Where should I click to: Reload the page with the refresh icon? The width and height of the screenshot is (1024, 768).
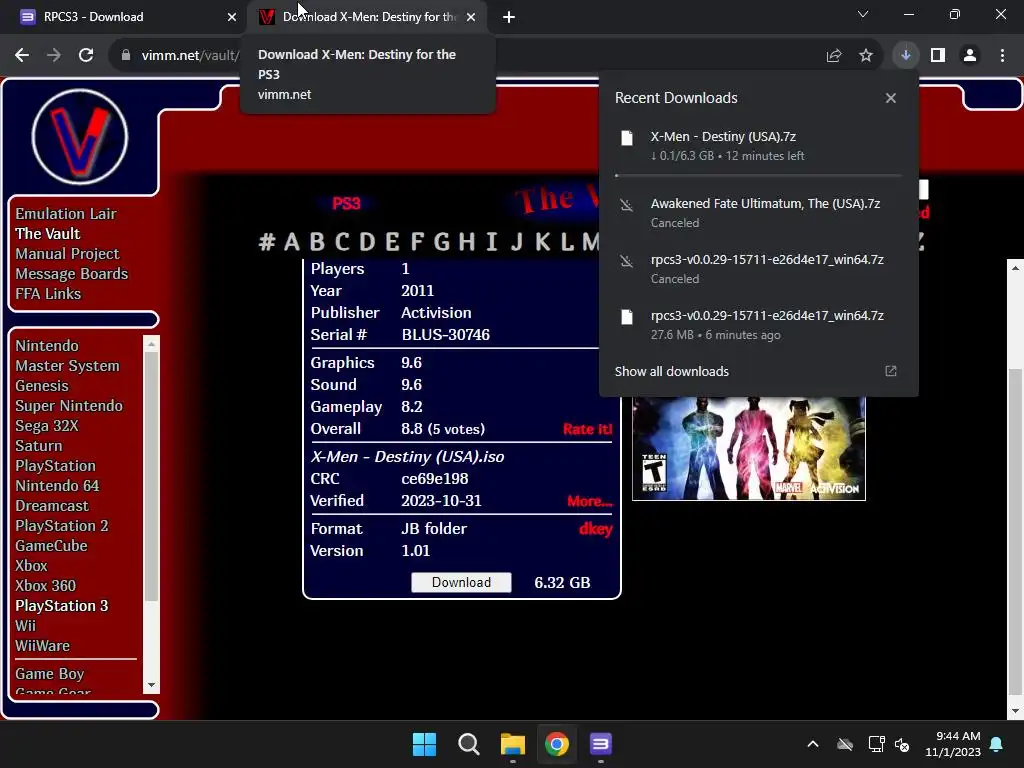click(86, 56)
